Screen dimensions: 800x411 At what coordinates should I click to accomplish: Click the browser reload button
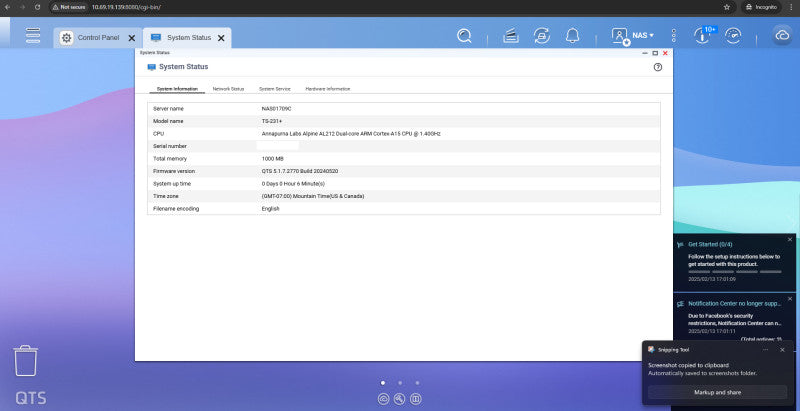tap(37, 7)
